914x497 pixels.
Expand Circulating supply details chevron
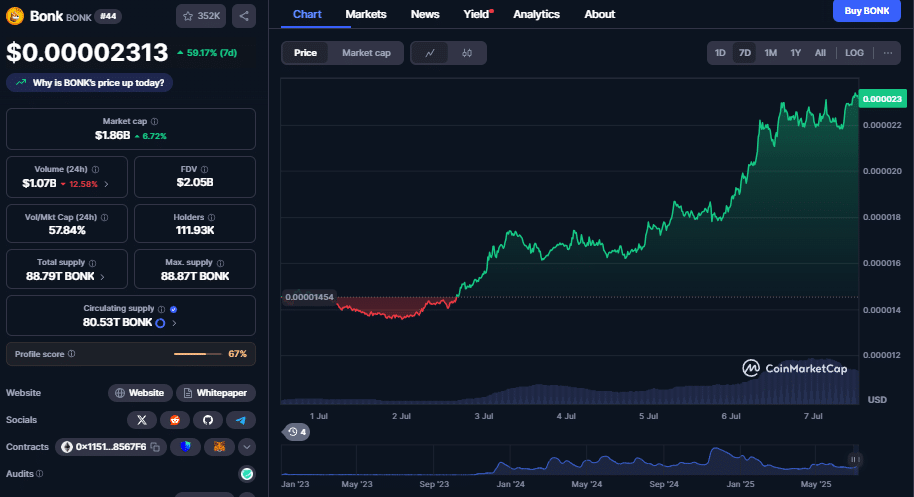tap(174, 323)
